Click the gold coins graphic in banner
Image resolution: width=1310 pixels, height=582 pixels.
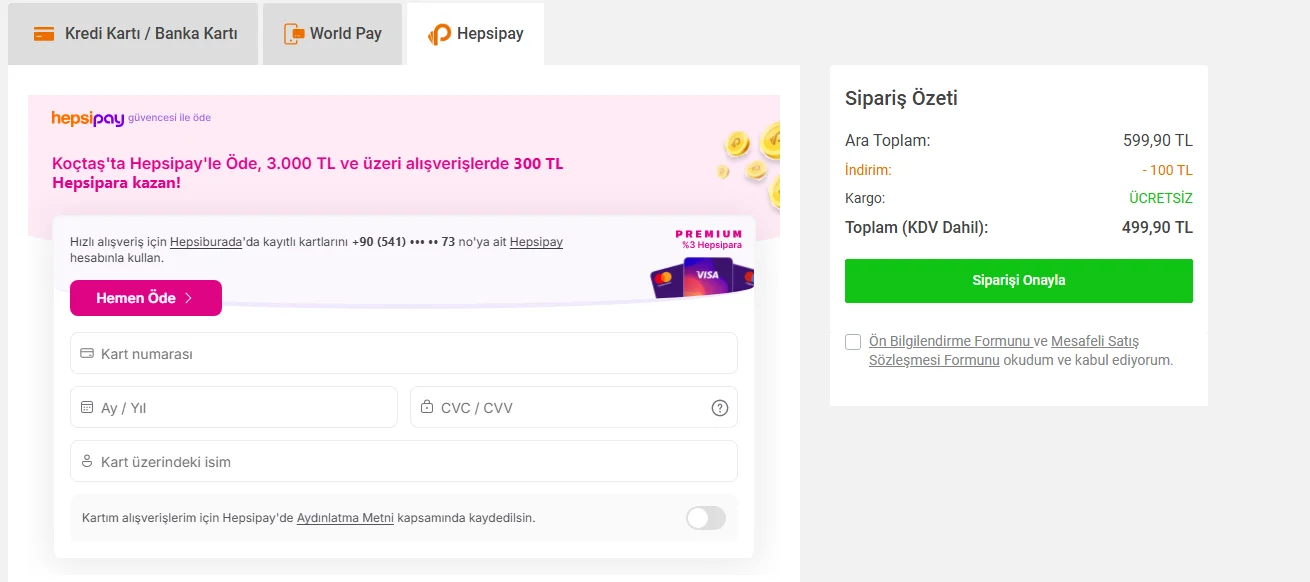[750, 152]
